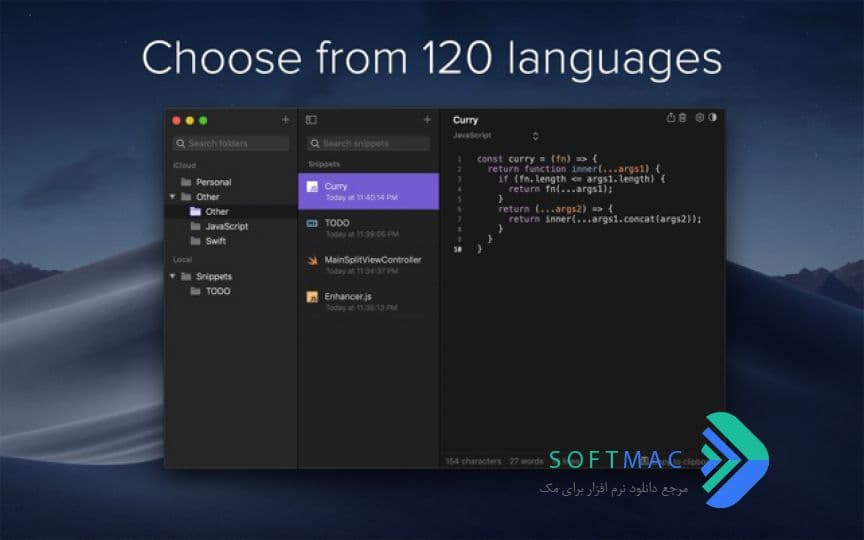Collapse the iCloud Other folder triangle
The width and height of the screenshot is (864, 540).
[172, 197]
